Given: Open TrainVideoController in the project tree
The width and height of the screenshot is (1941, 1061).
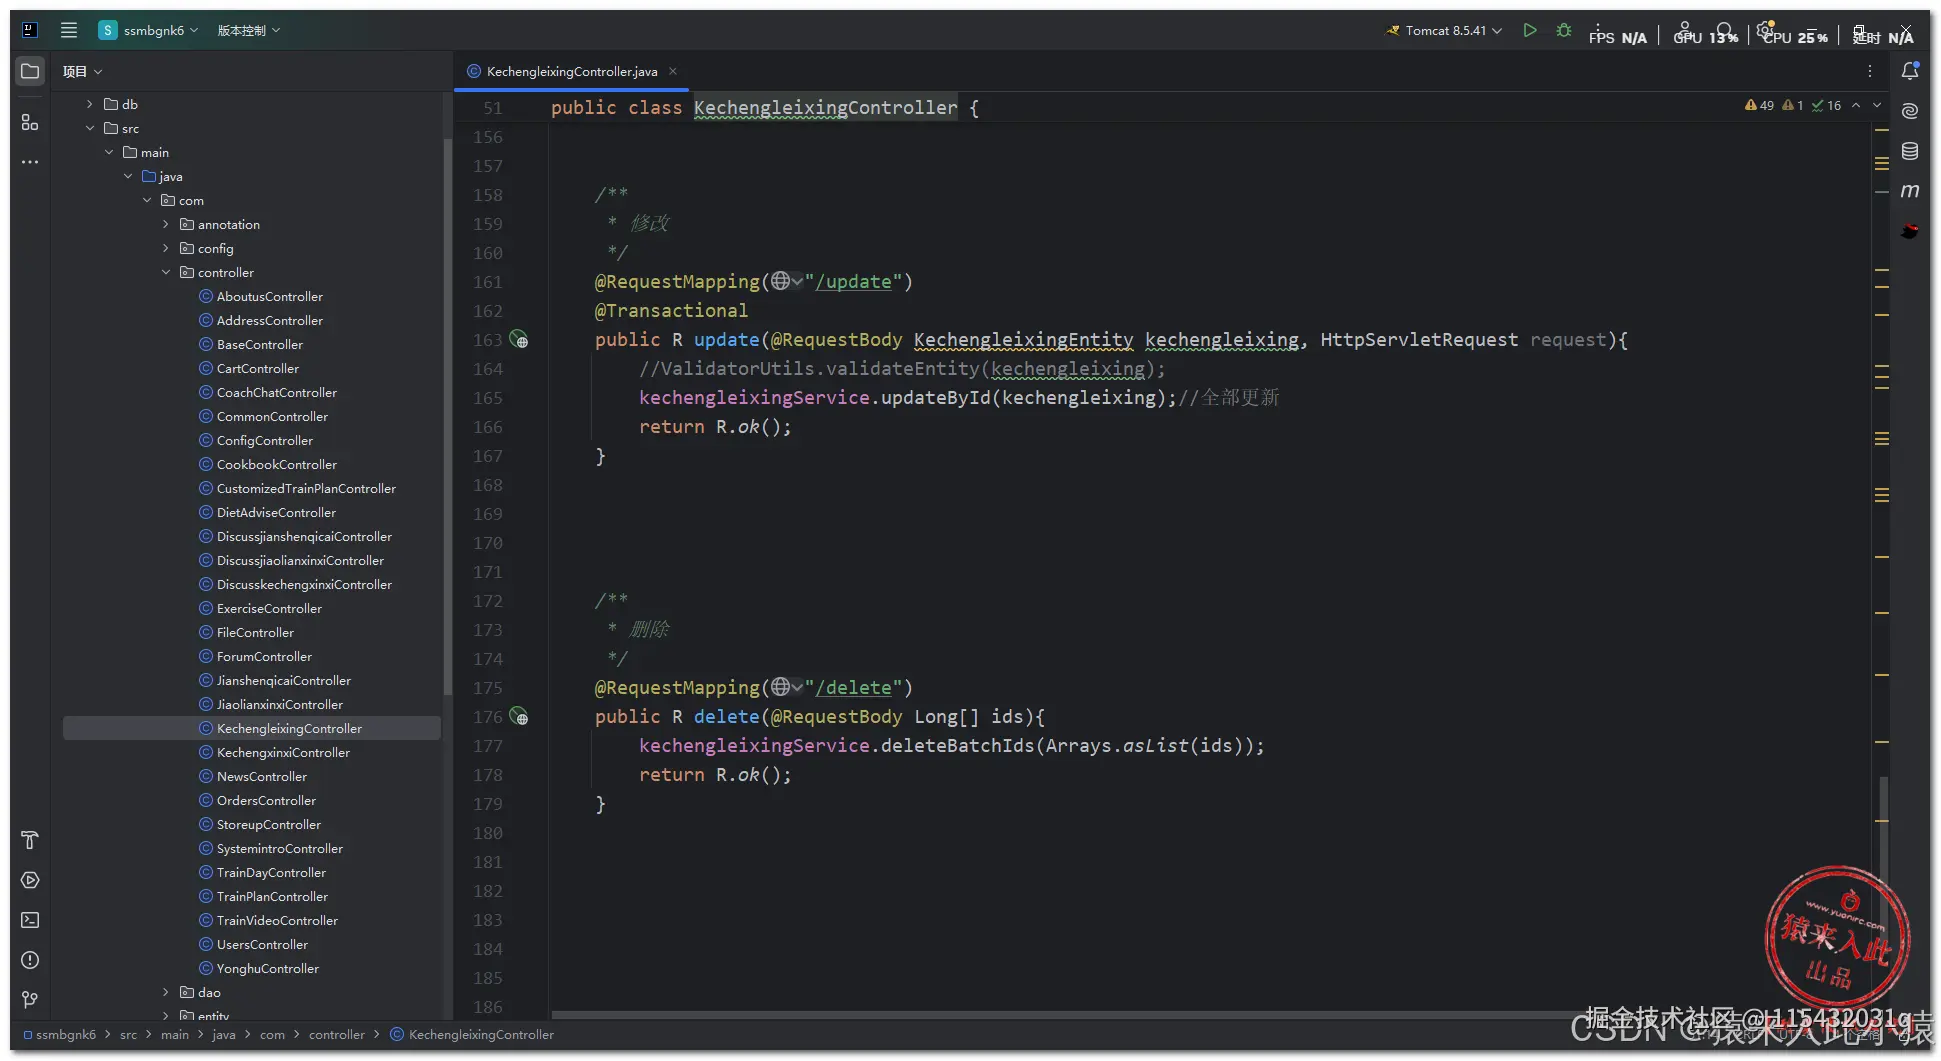Looking at the screenshot, I should pyautogui.click(x=268, y=920).
